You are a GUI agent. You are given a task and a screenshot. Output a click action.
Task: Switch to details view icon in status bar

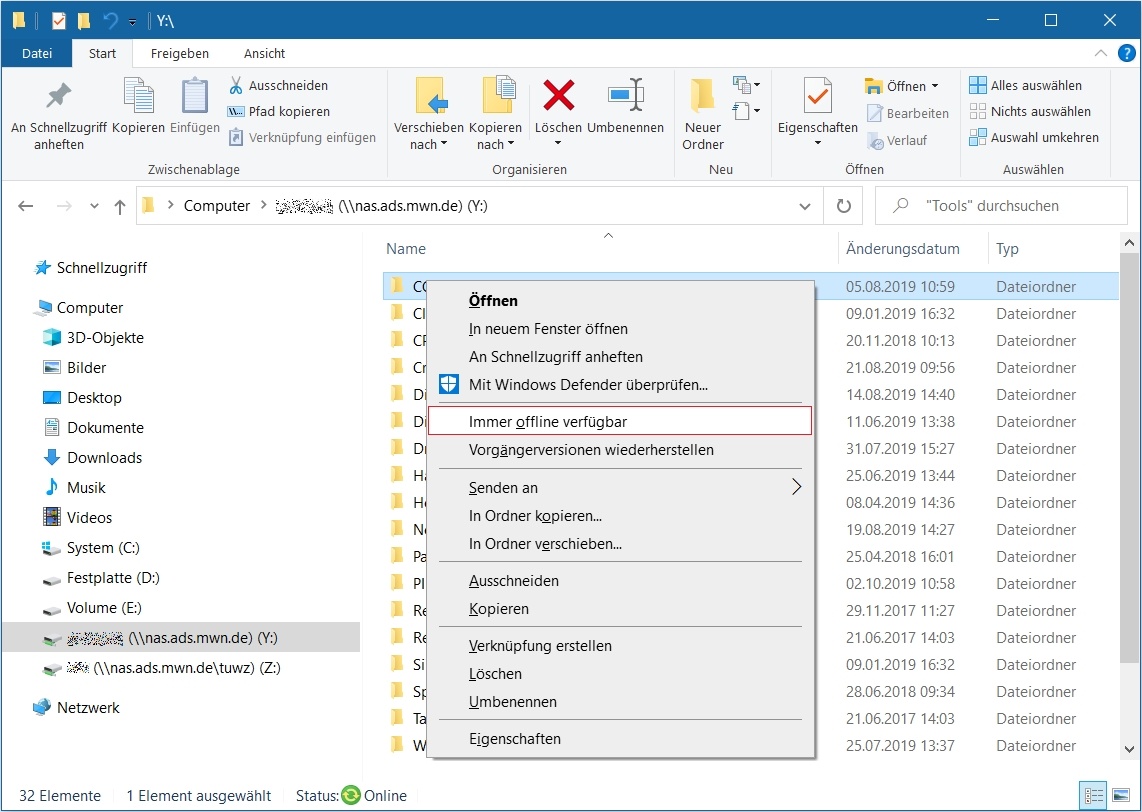point(1094,796)
